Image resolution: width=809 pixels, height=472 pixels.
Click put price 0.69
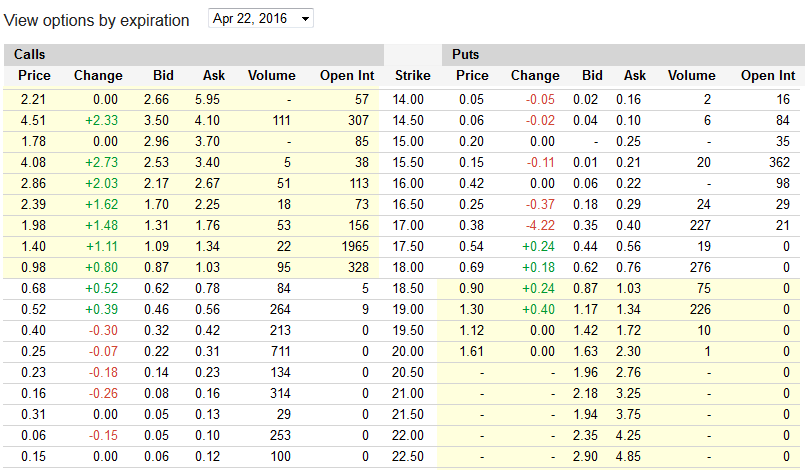point(471,268)
